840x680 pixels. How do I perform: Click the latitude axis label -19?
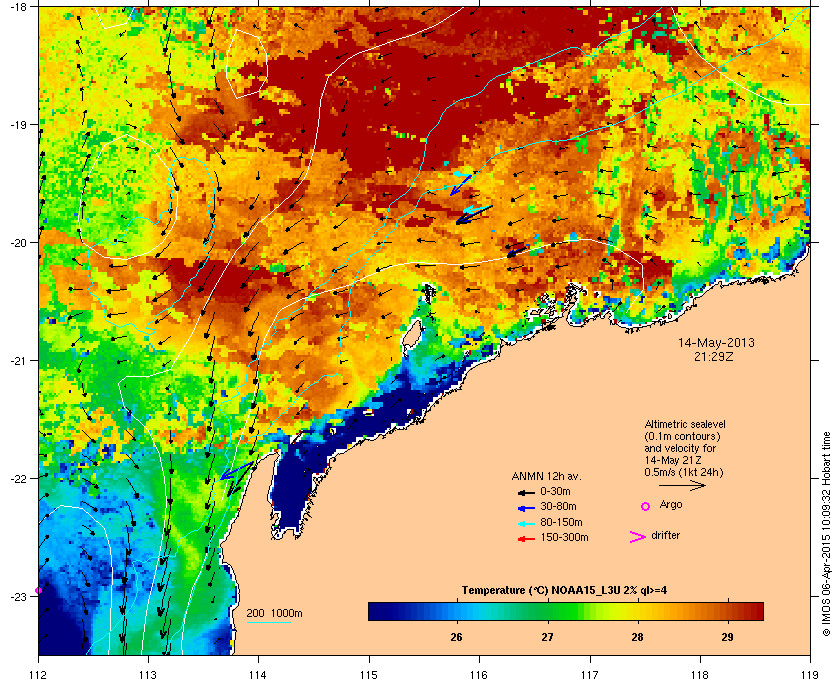click(x=18, y=125)
